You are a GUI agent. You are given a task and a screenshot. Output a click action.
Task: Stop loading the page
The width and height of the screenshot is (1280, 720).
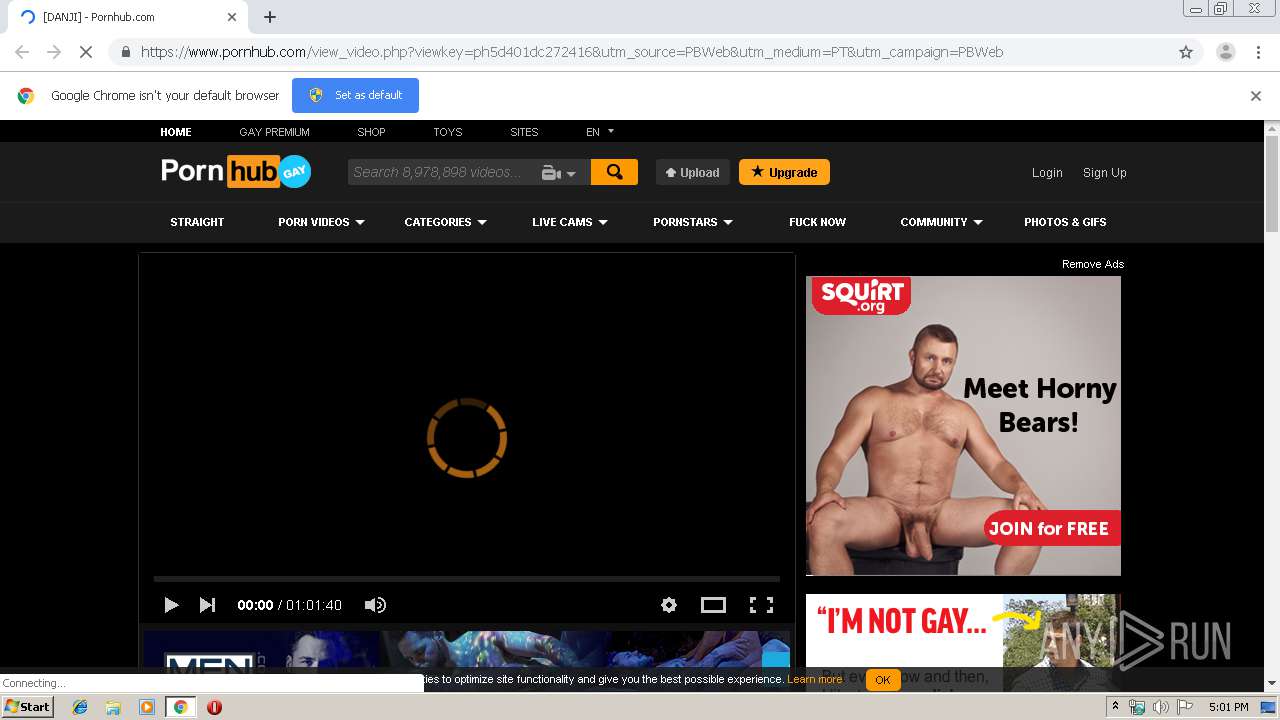(x=86, y=52)
